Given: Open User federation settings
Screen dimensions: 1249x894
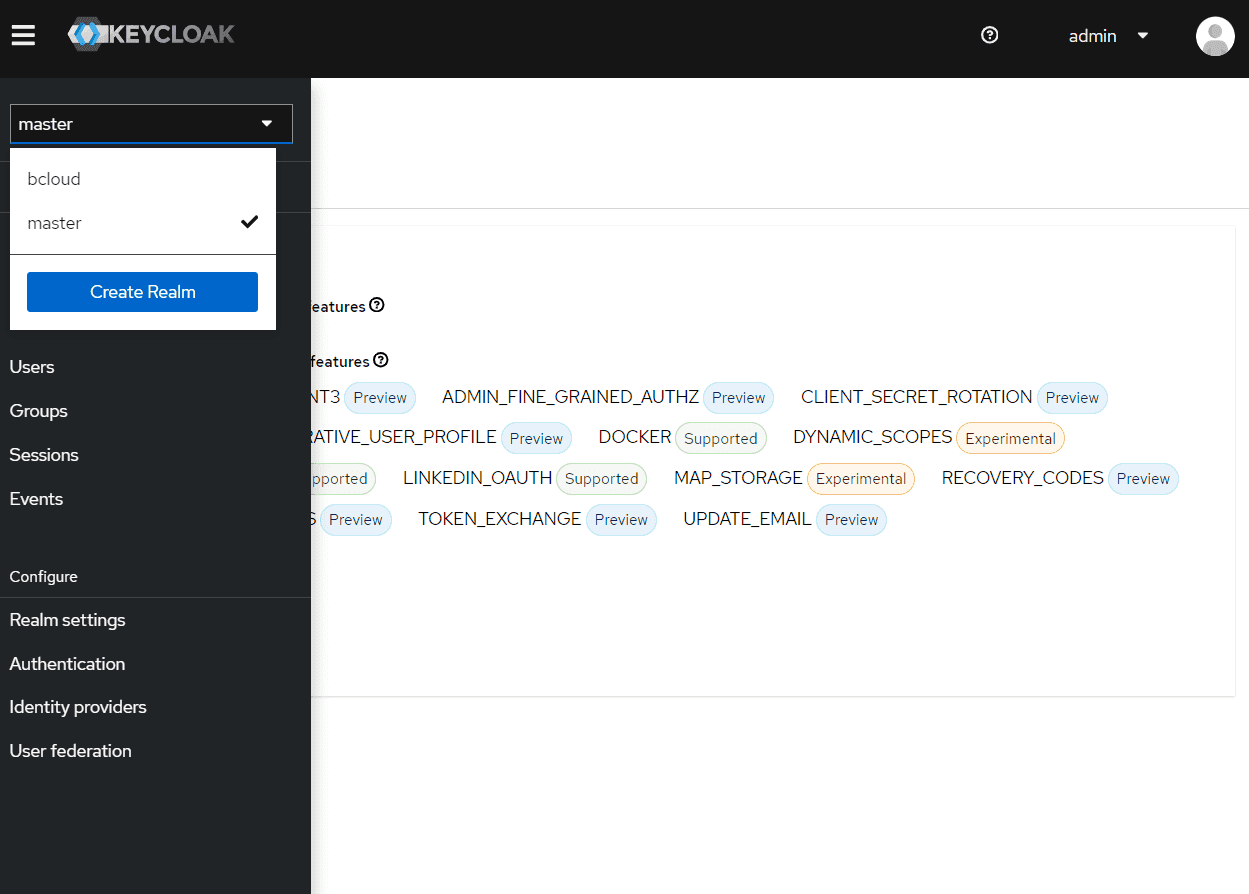Looking at the screenshot, I should coord(70,751).
